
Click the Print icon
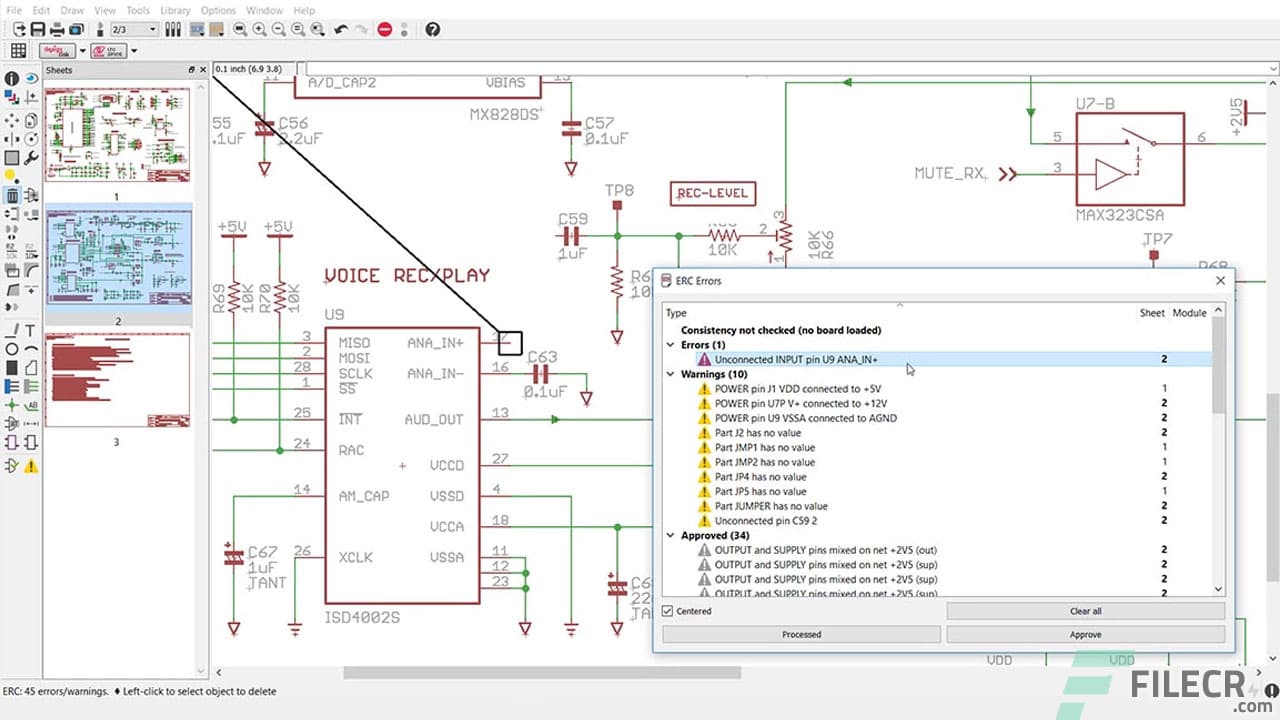pos(57,30)
